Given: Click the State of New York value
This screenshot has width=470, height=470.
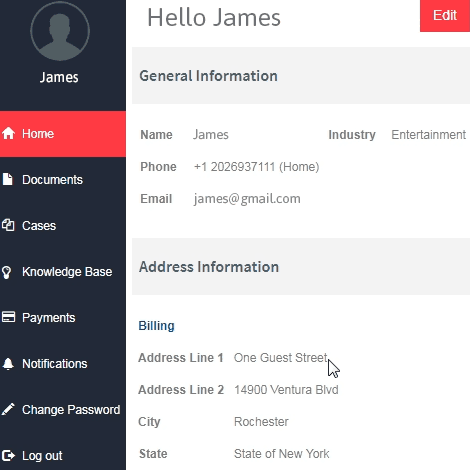Looking at the screenshot, I should pyautogui.click(x=282, y=454).
